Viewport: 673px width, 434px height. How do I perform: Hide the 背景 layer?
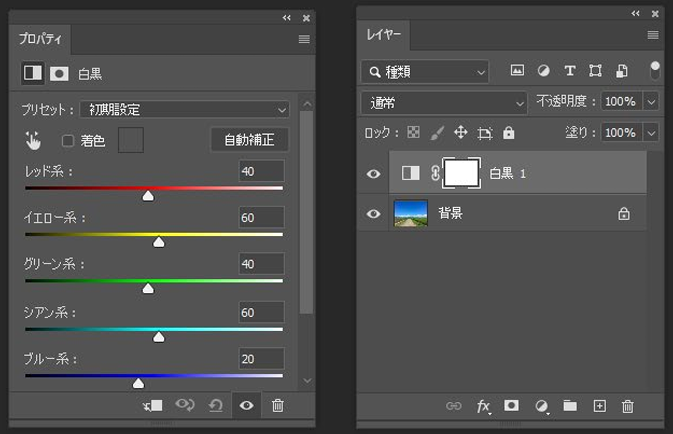[374, 213]
